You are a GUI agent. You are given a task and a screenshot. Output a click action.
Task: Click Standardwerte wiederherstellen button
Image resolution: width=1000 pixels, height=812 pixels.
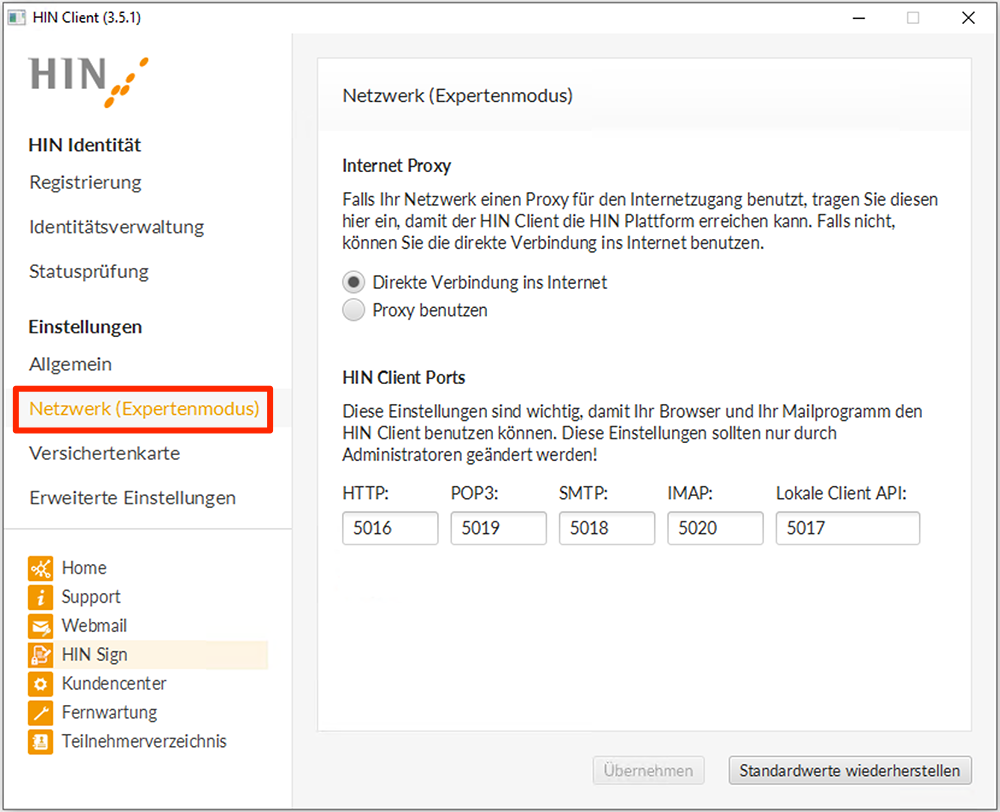[850, 771]
